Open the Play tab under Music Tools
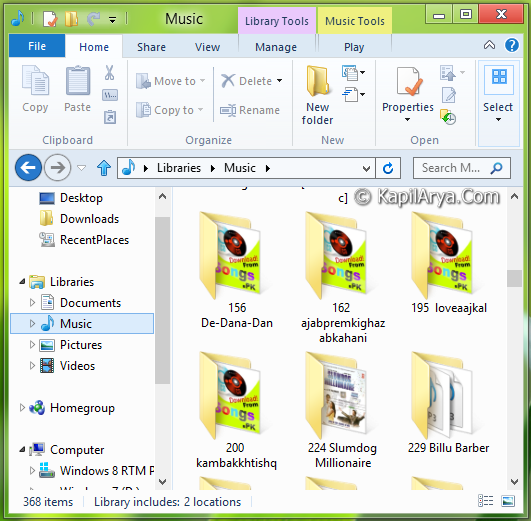Screen dimensions: 531x521 click(354, 47)
